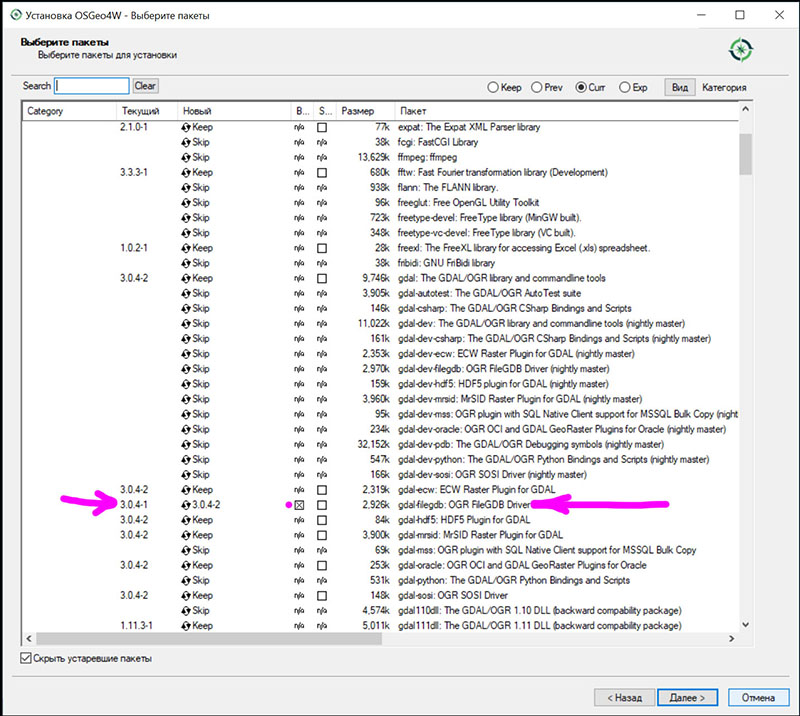Uncheck Hide obsolete packages checkbox
The height and width of the screenshot is (716, 800).
[x=26, y=658]
